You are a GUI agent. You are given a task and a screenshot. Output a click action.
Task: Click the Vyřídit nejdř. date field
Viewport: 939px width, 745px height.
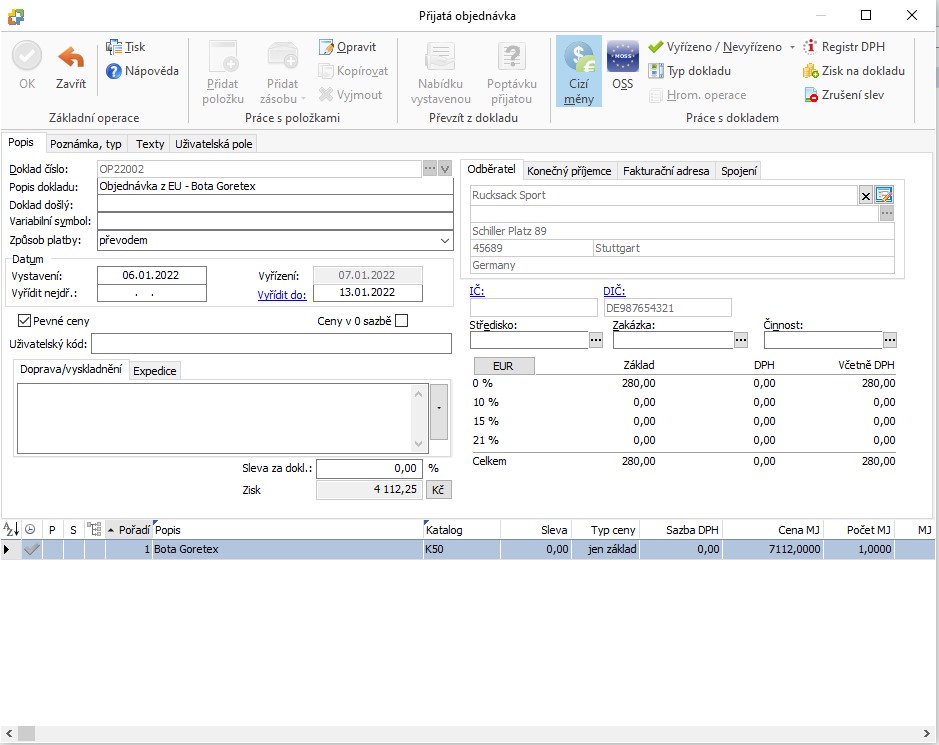click(x=152, y=293)
